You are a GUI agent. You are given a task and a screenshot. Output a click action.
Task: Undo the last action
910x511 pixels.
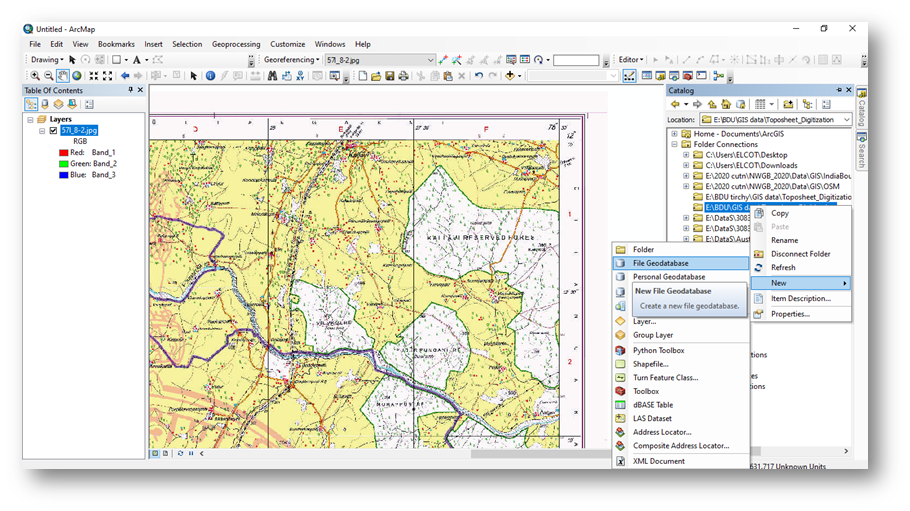(478, 75)
